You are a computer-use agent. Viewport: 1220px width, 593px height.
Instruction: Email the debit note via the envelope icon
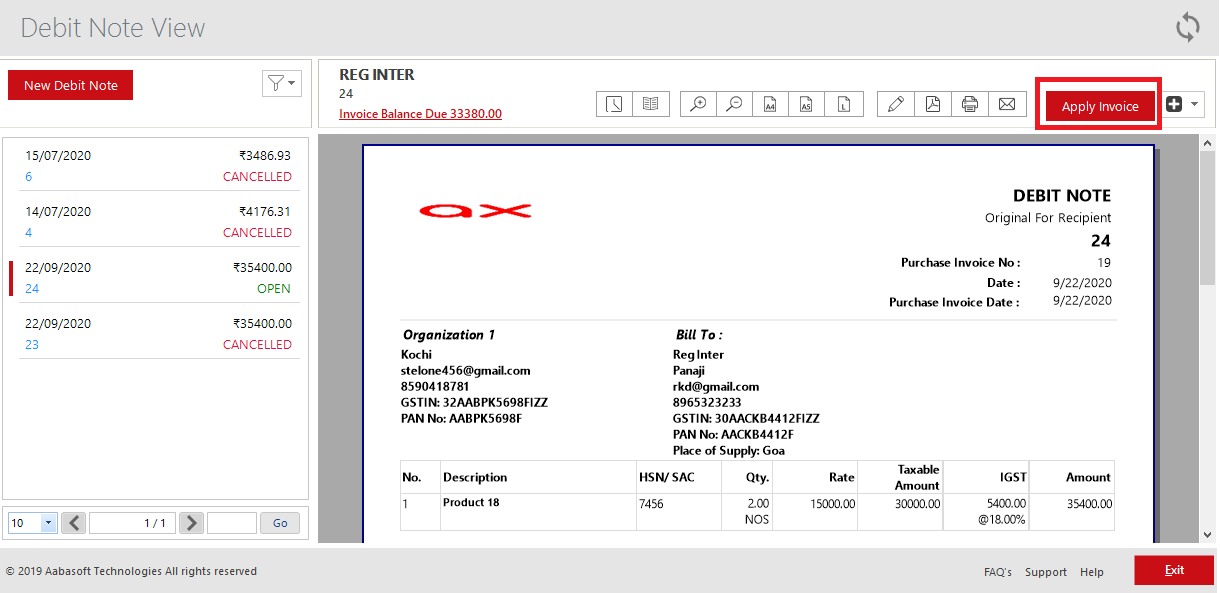1005,103
